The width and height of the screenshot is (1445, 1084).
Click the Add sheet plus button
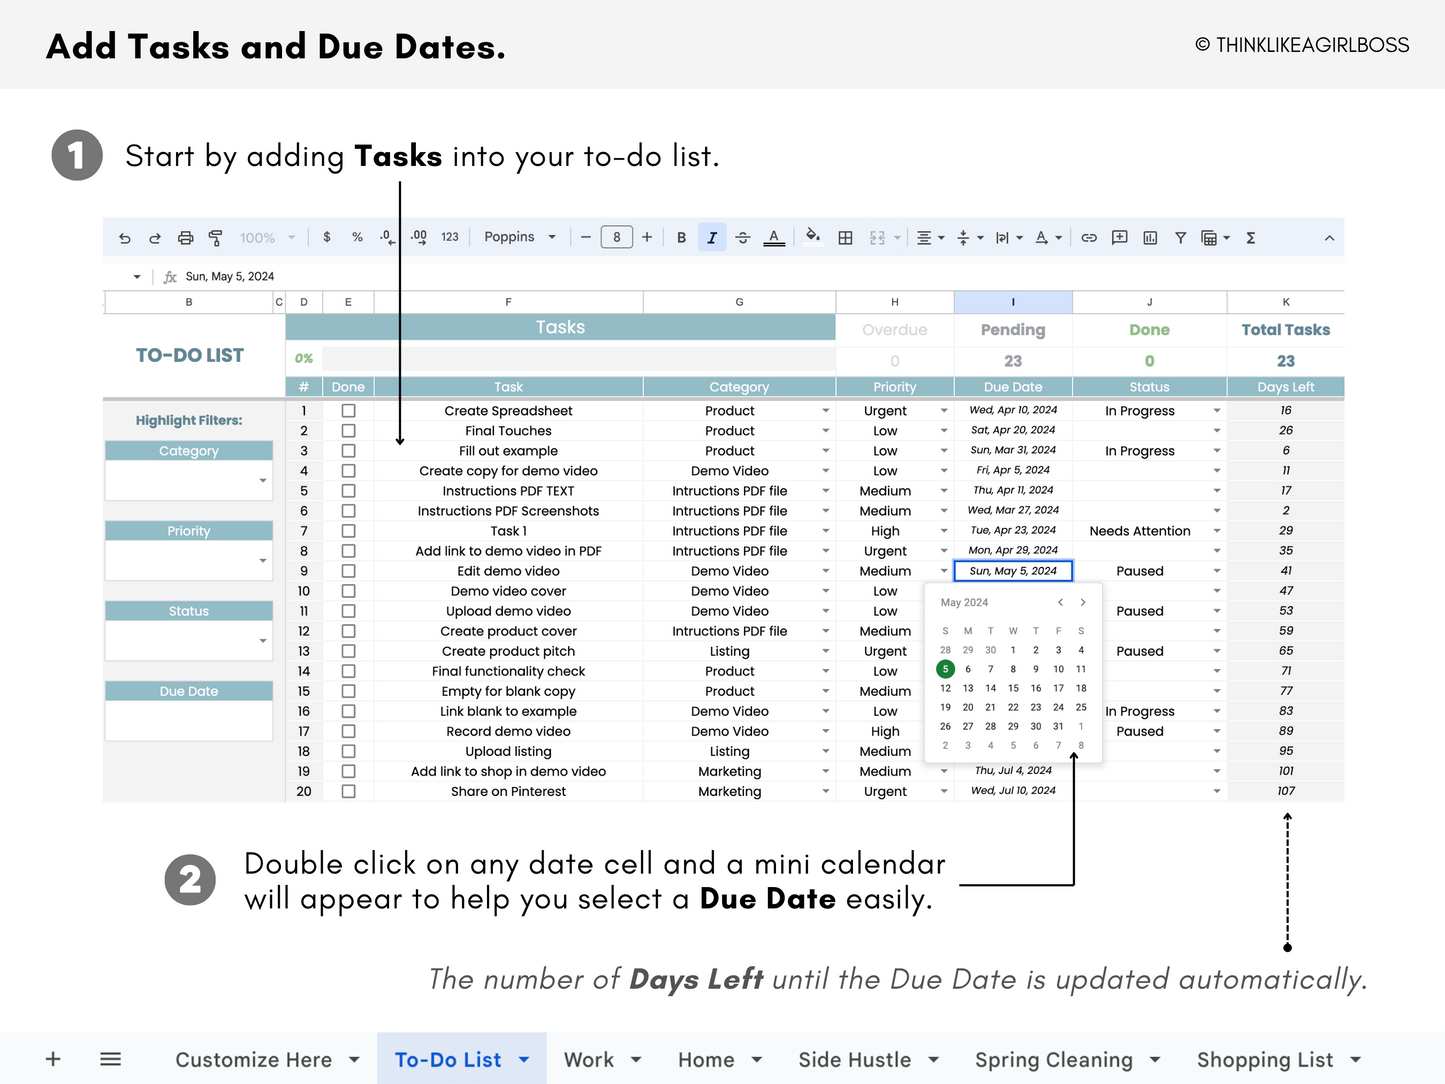[x=52, y=1059]
